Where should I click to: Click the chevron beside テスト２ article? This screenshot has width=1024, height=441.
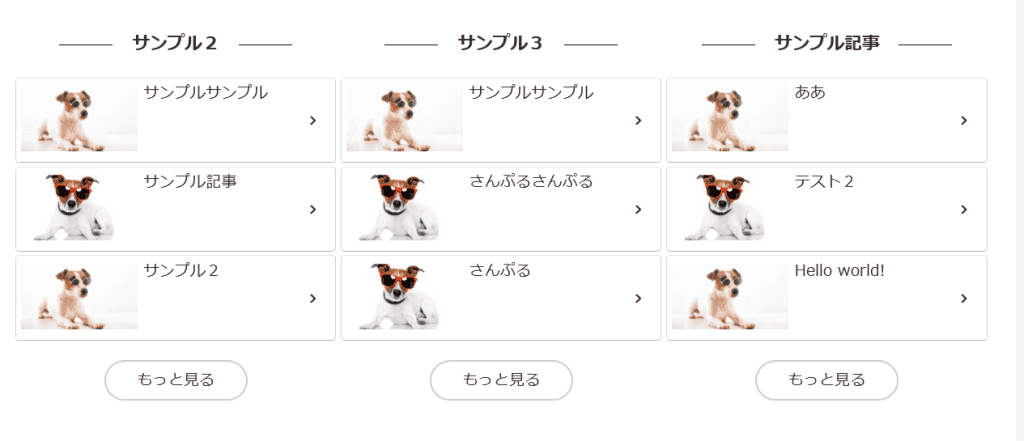(963, 209)
